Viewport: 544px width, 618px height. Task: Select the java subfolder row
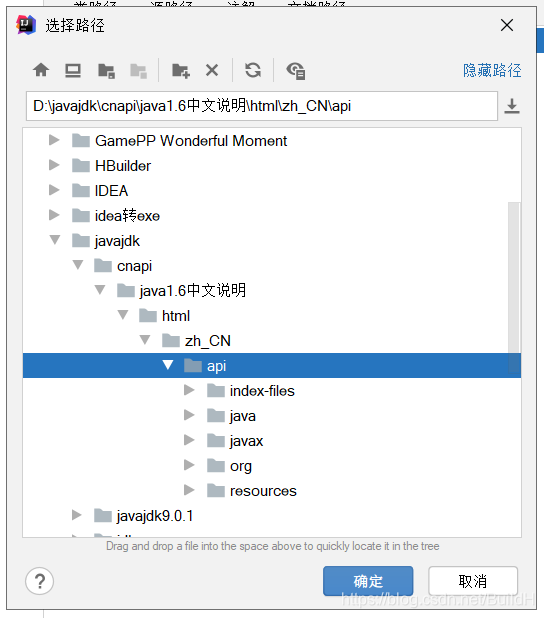coord(272,416)
